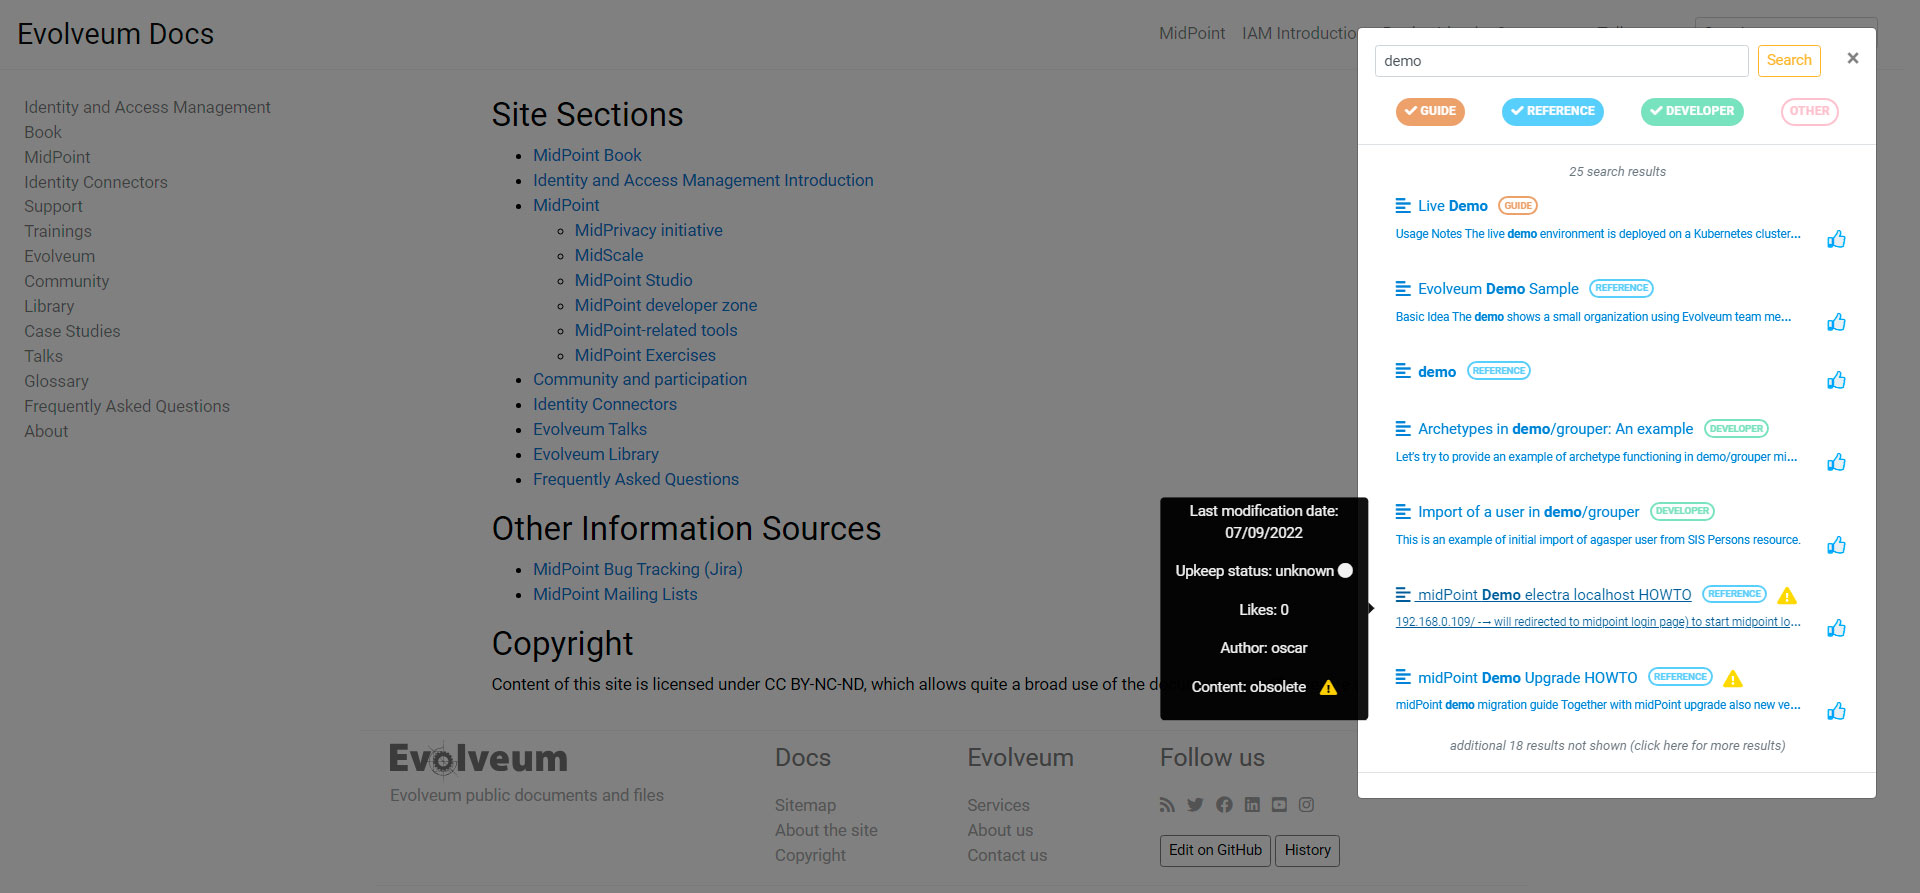Click thumbs-up for the demo reference result
Viewport: 1920px width, 893px height.
click(1836, 380)
